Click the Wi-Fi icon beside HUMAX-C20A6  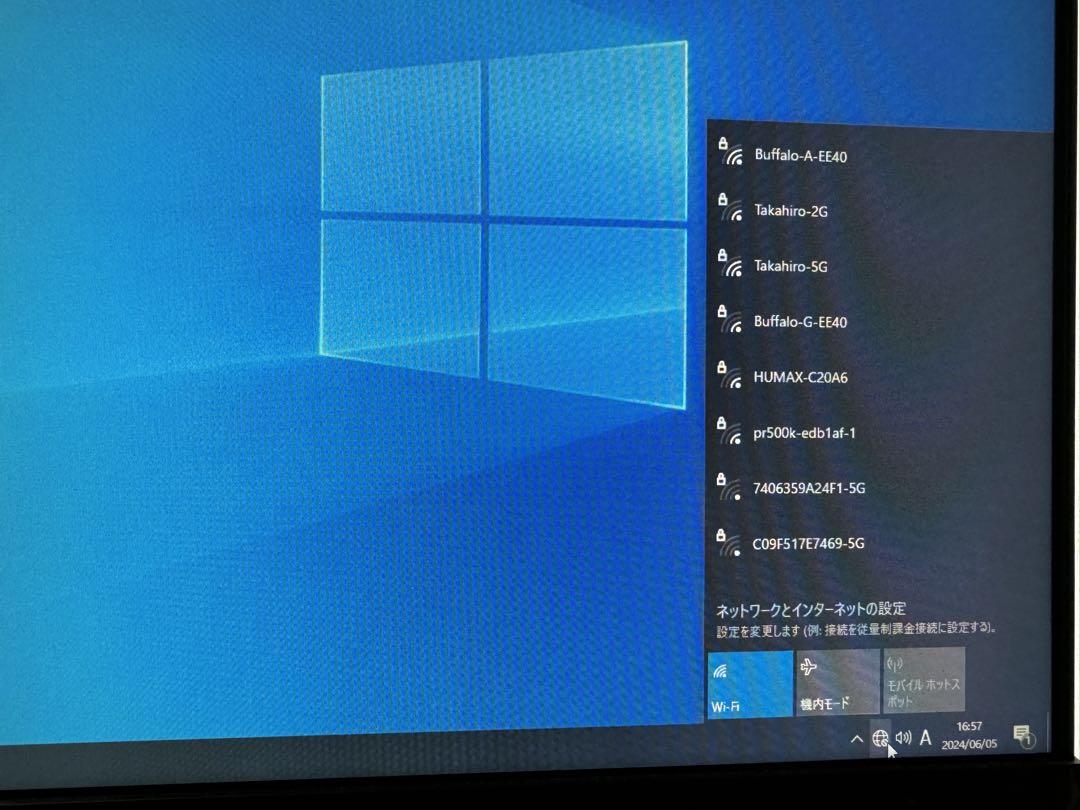[x=730, y=375]
